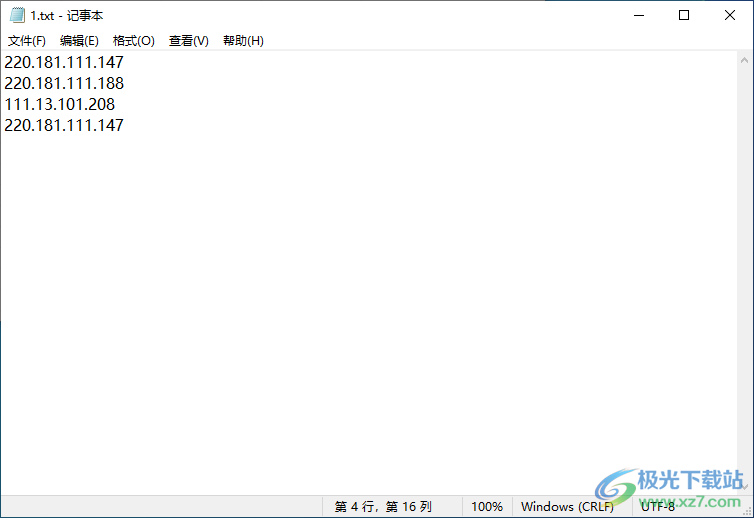Maximize the Notepad window
The image size is (754, 518).
(x=684, y=15)
